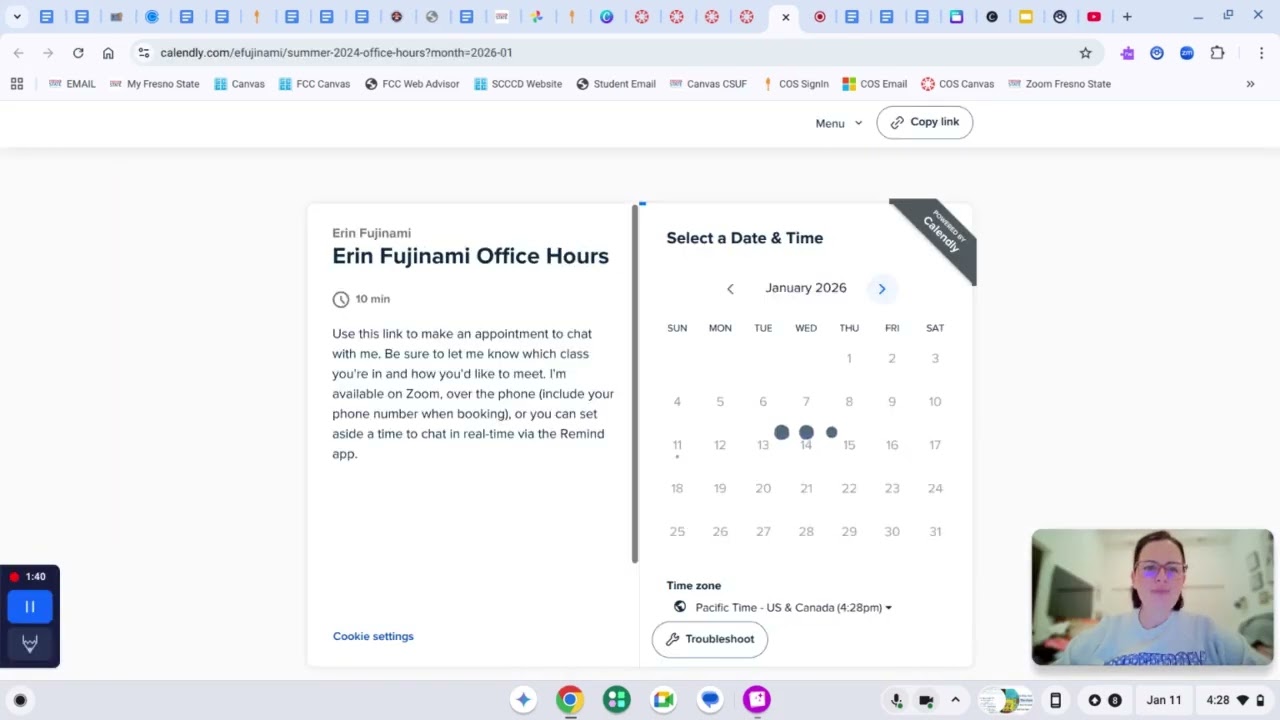The image size is (1280, 720).
Task: Show all bookmarks overflow chevron
Action: (x=1250, y=84)
